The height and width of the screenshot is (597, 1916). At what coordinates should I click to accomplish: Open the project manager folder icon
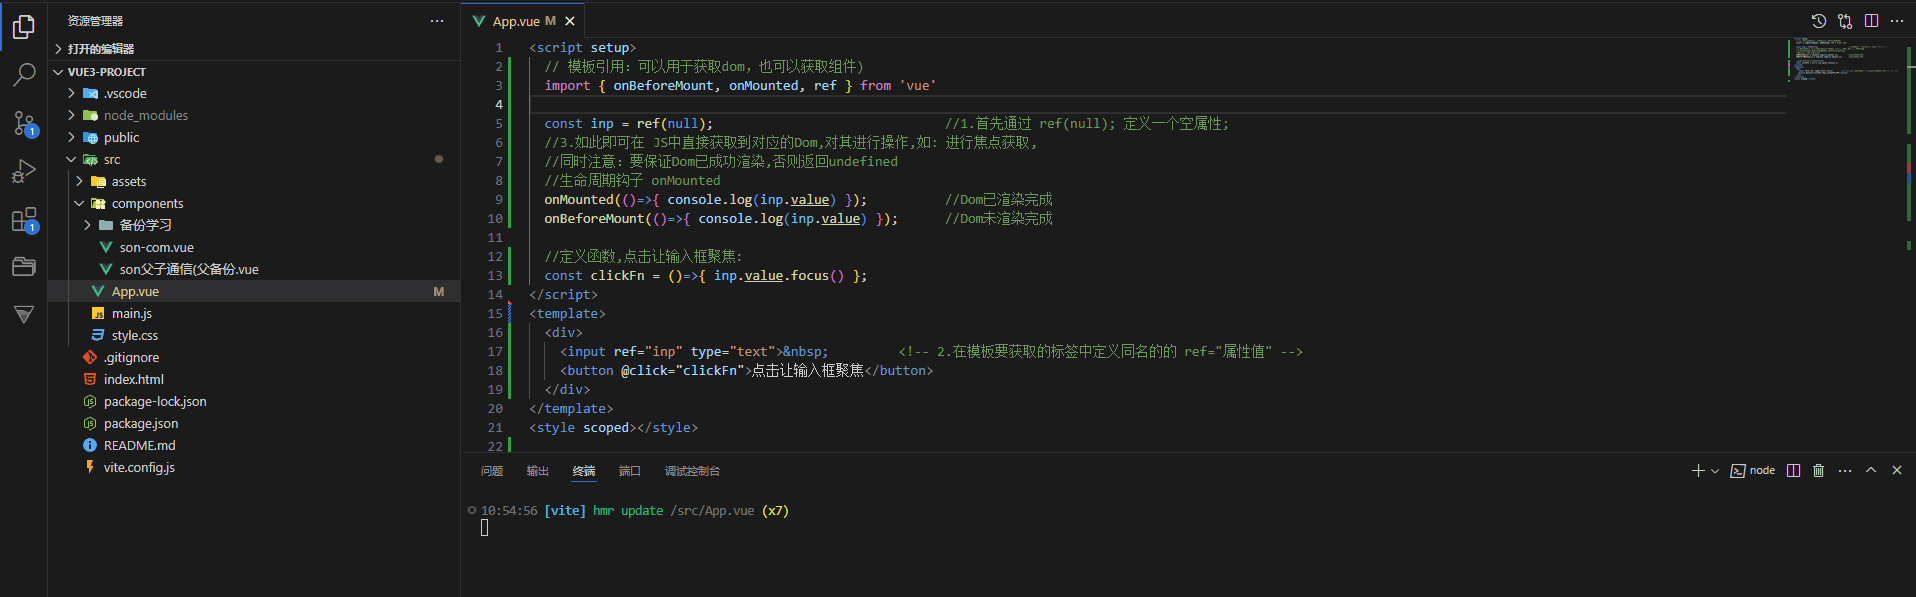click(24, 266)
